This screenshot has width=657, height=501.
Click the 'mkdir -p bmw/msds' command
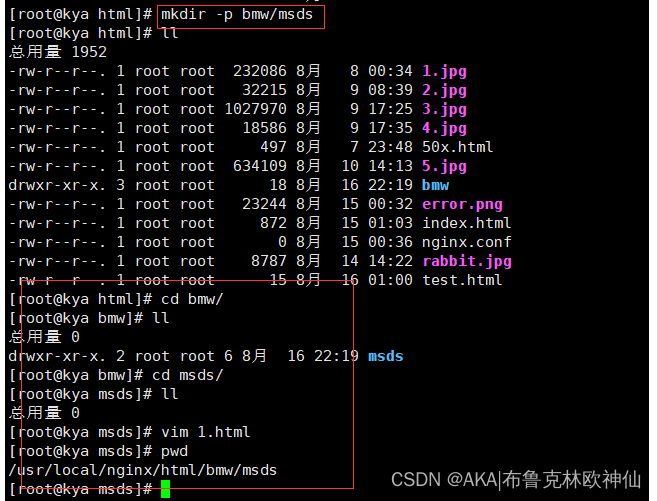237,15
